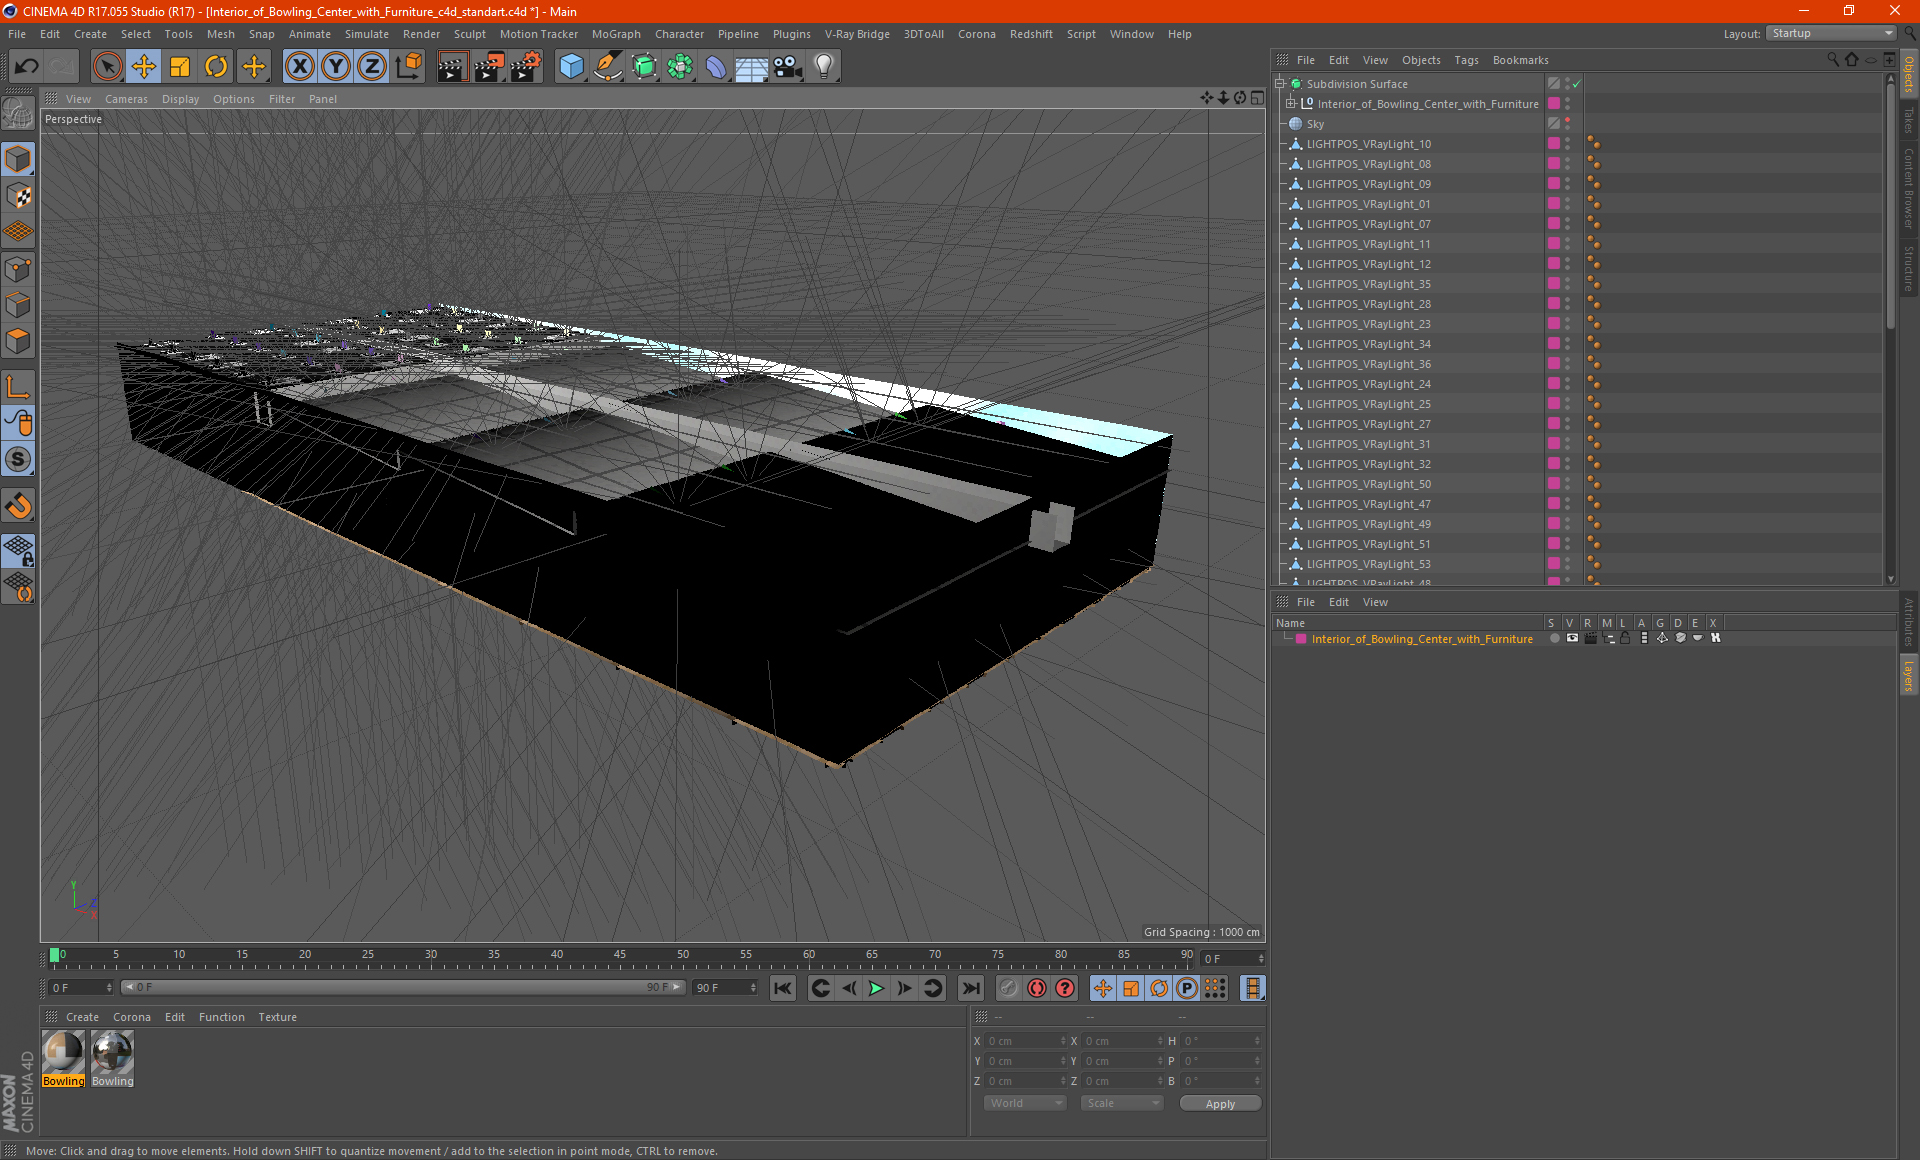Select first Bowling material thumbnail
This screenshot has width=1920, height=1160.
pos(63,1059)
